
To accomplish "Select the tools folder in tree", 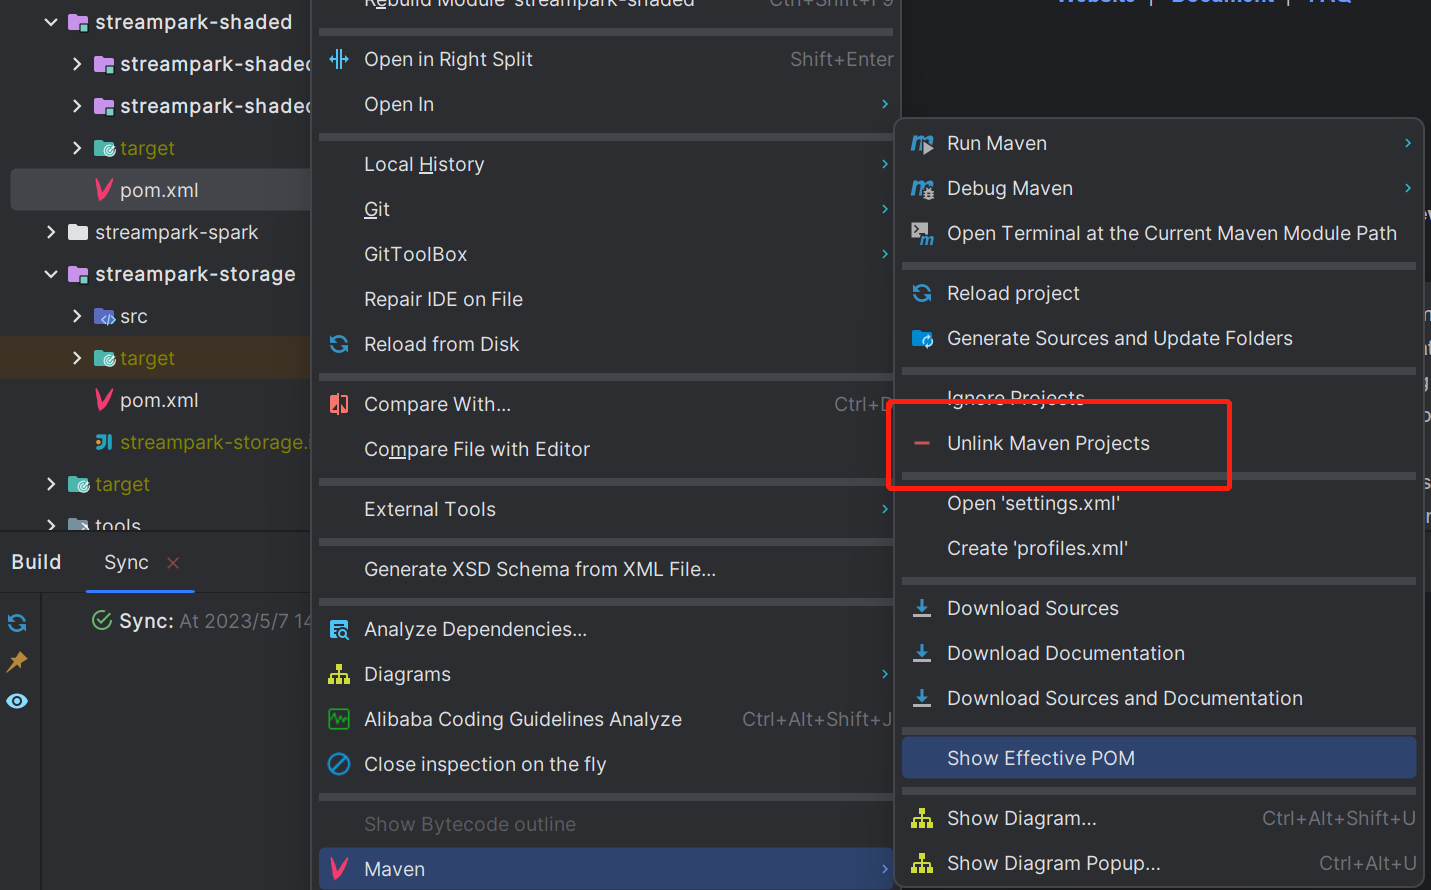I will (118, 524).
